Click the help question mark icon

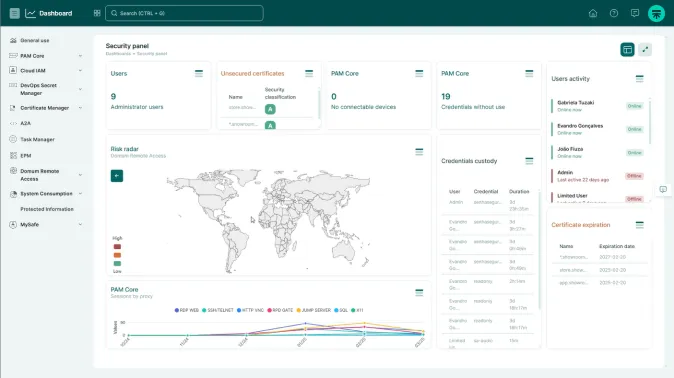[614, 13]
